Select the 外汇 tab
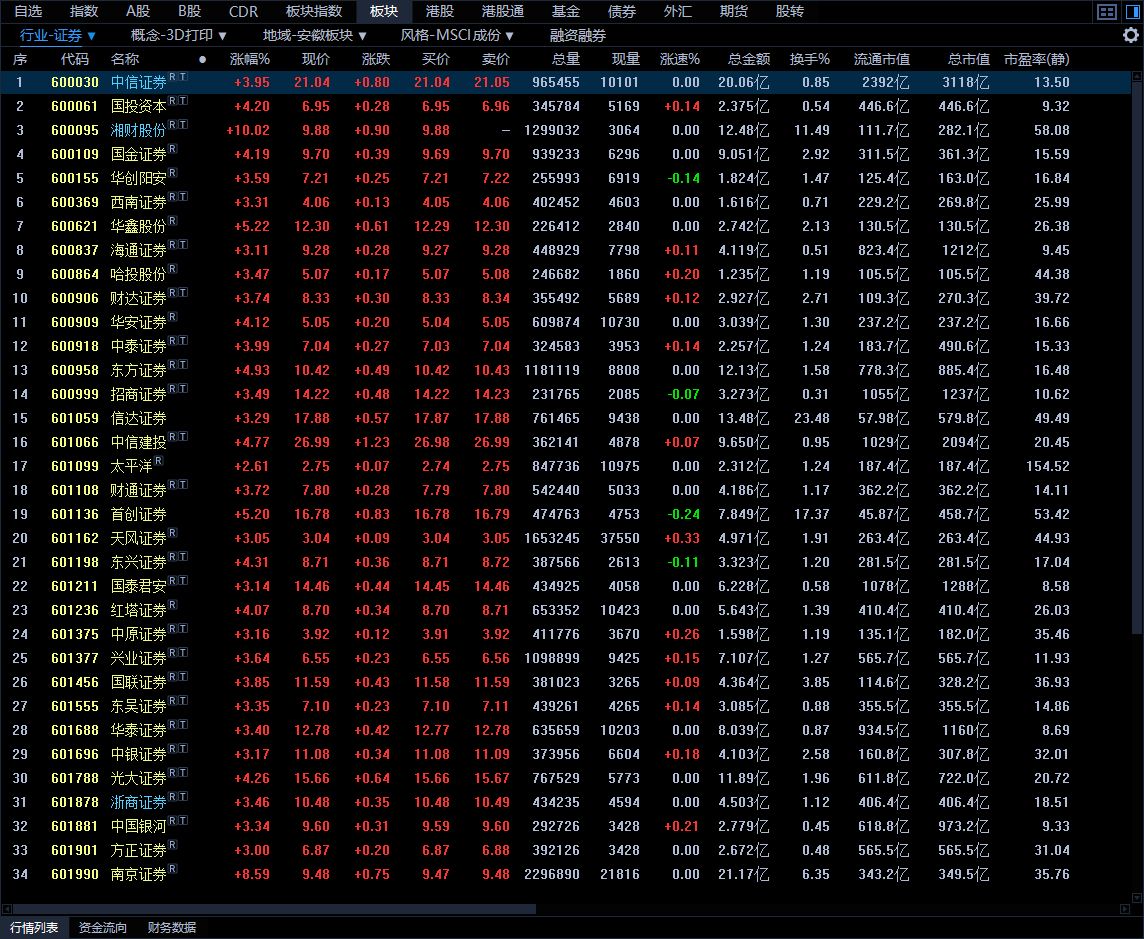 tap(678, 11)
